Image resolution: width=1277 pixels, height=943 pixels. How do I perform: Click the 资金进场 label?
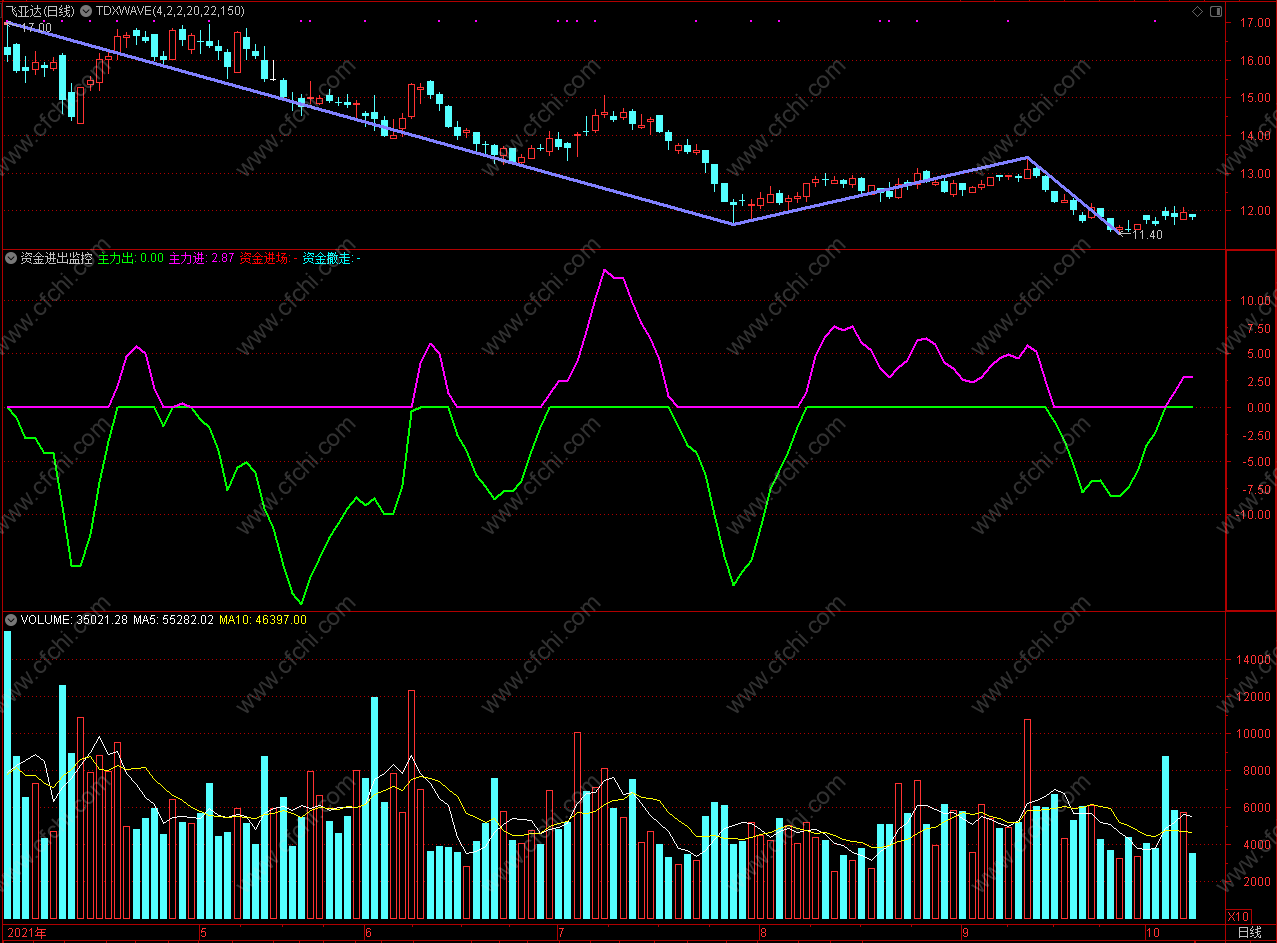click(x=264, y=258)
